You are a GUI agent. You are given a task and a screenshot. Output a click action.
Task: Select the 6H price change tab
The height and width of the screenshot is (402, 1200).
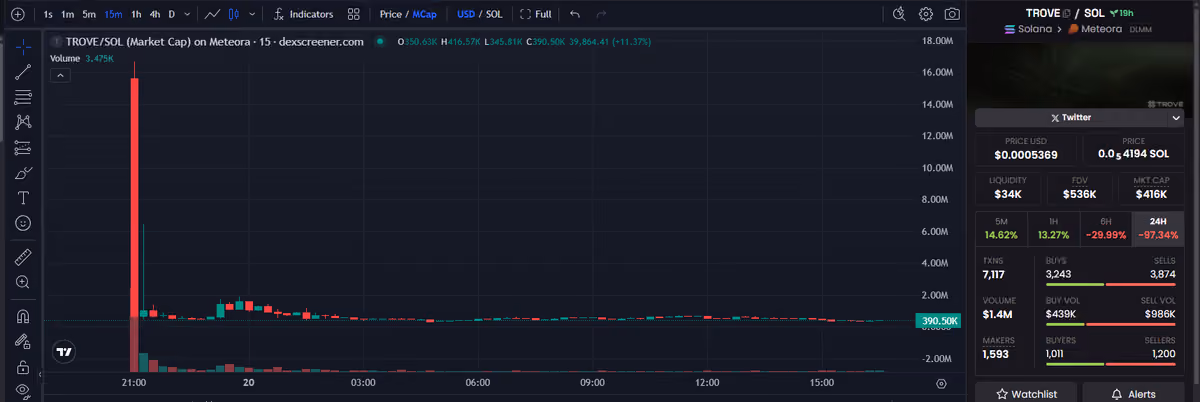pyautogui.click(x=1105, y=228)
